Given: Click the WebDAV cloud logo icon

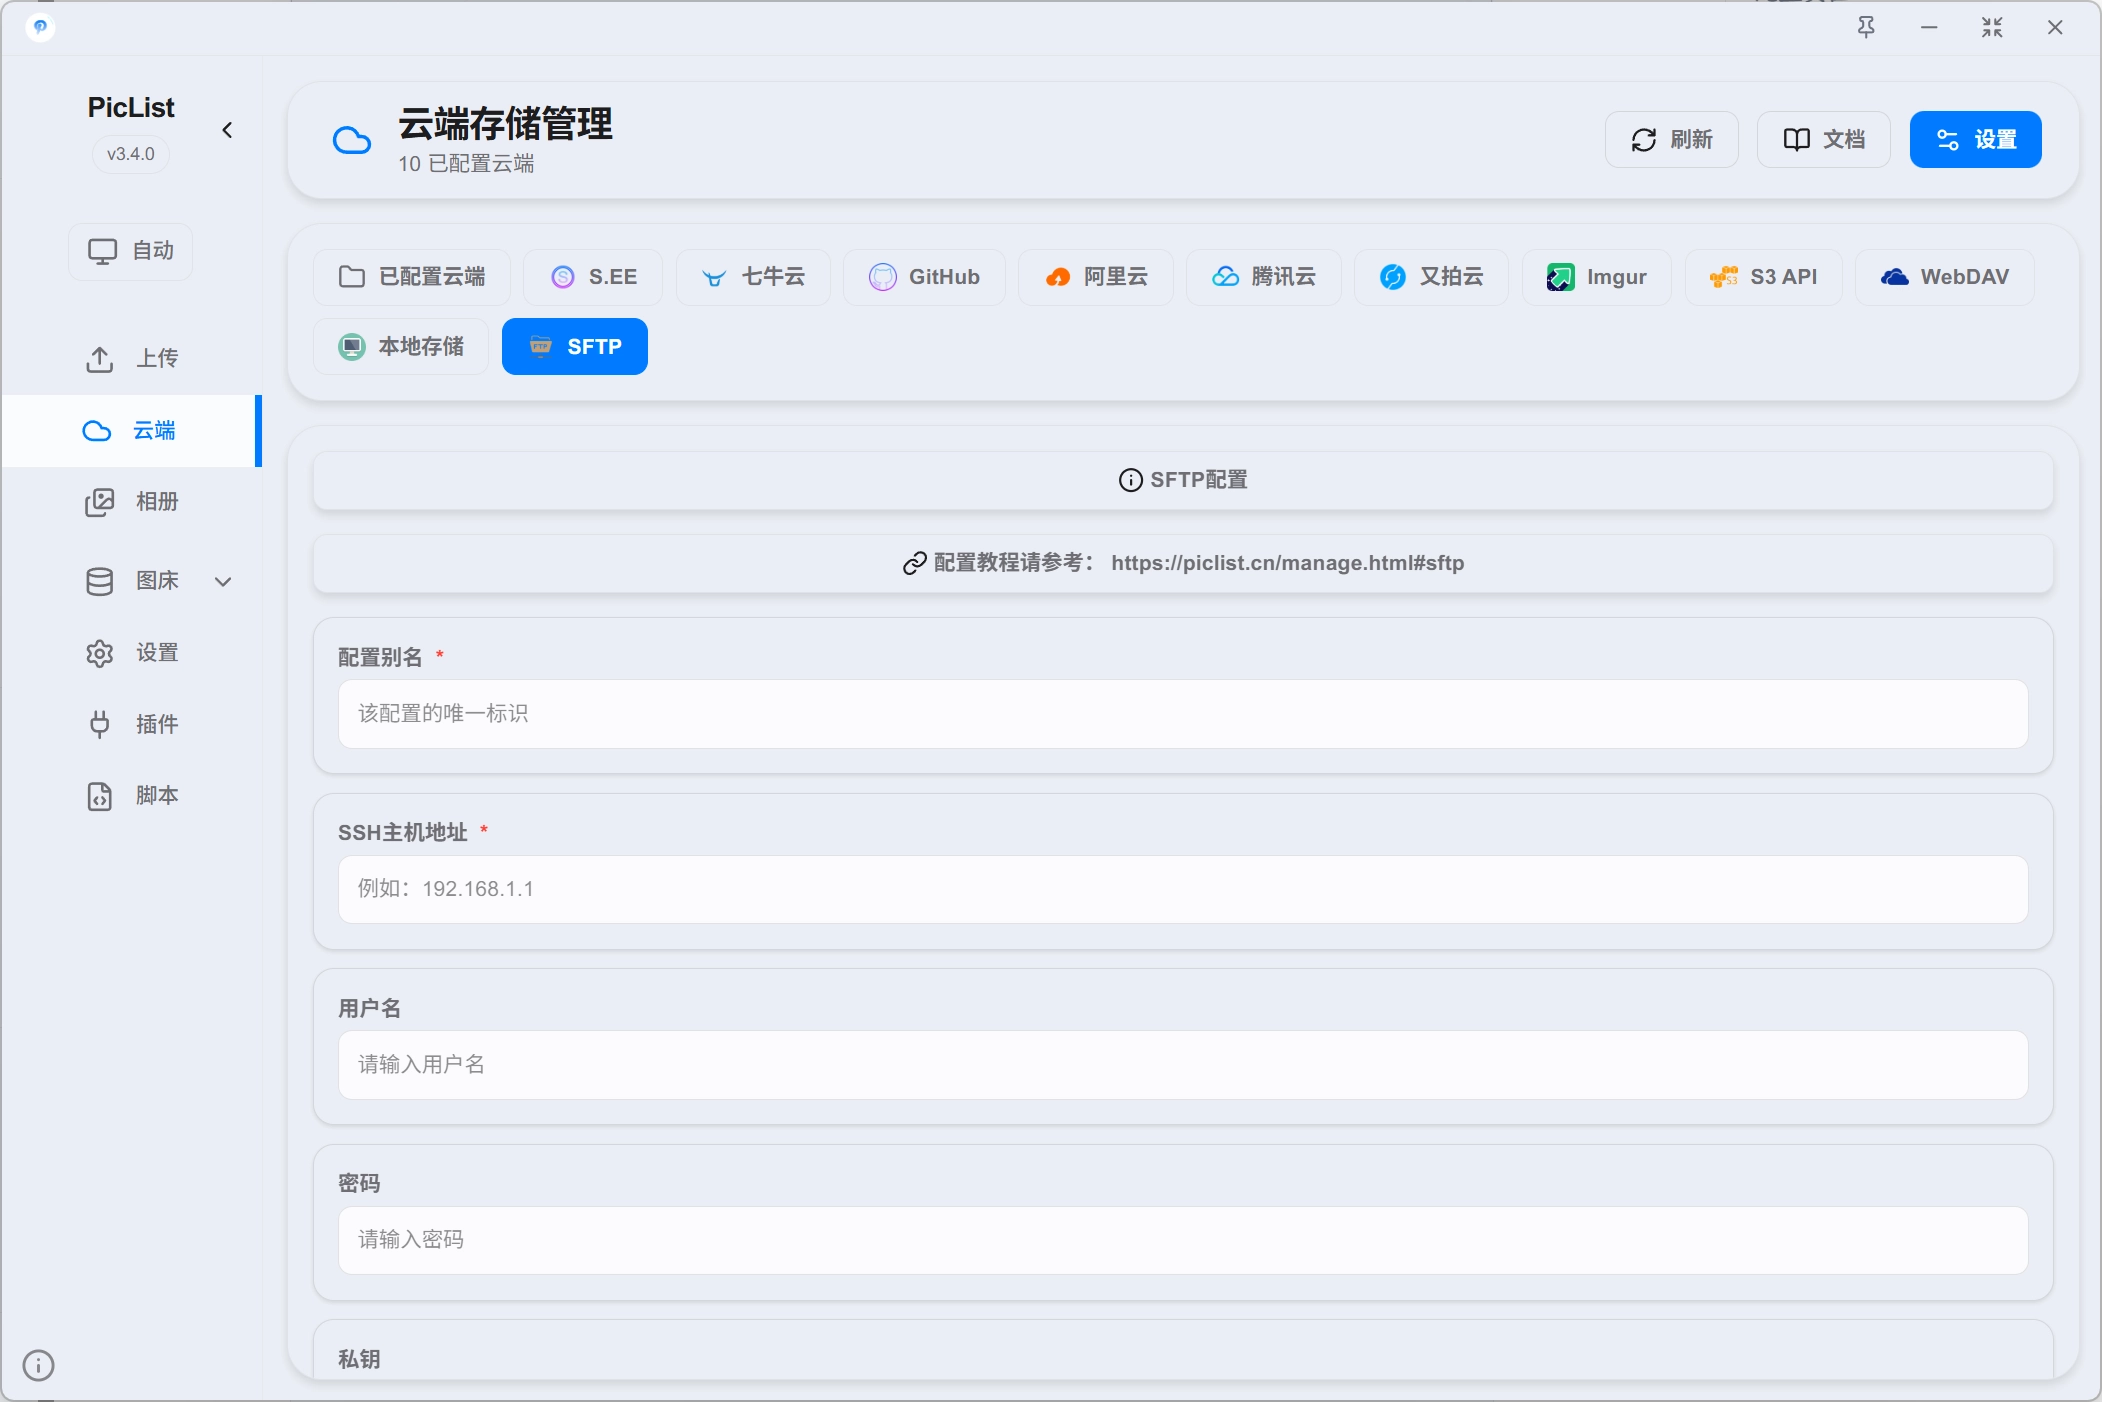Looking at the screenshot, I should [x=1895, y=277].
